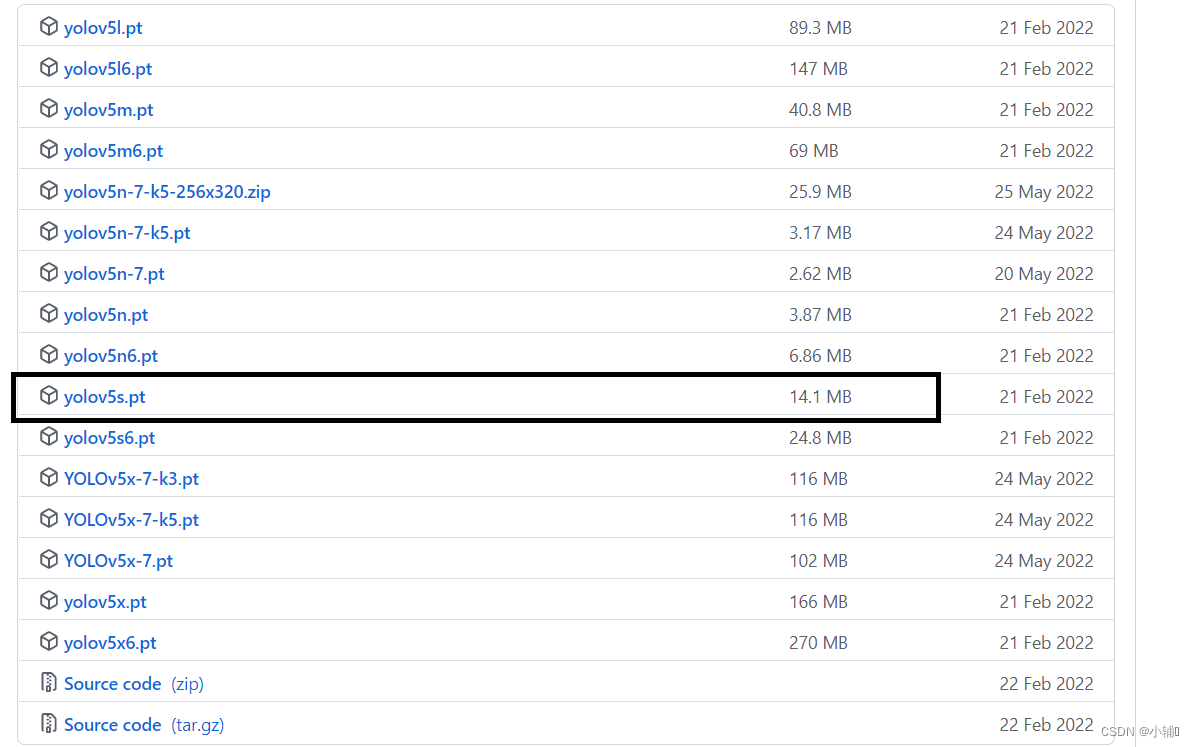This screenshot has height=747, width=1194.
Task: Select the 69 MB size value
Action: point(813,152)
